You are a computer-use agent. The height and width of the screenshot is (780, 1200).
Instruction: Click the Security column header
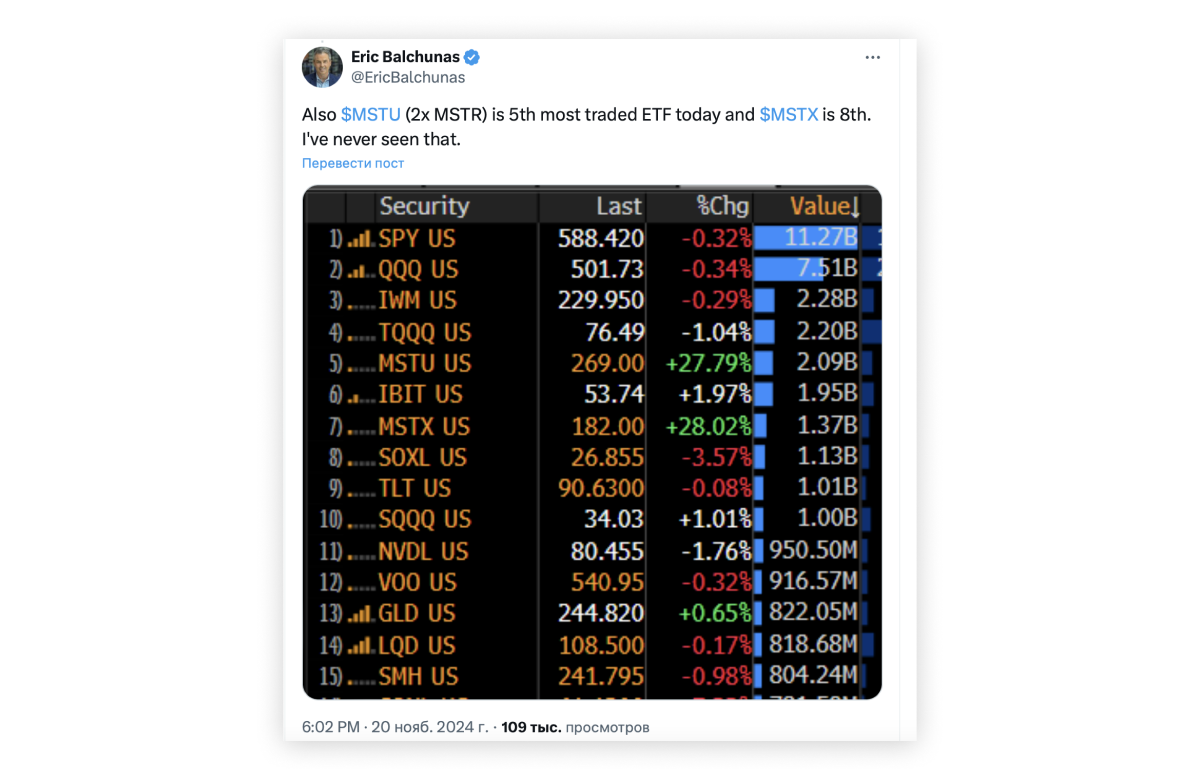coord(424,206)
